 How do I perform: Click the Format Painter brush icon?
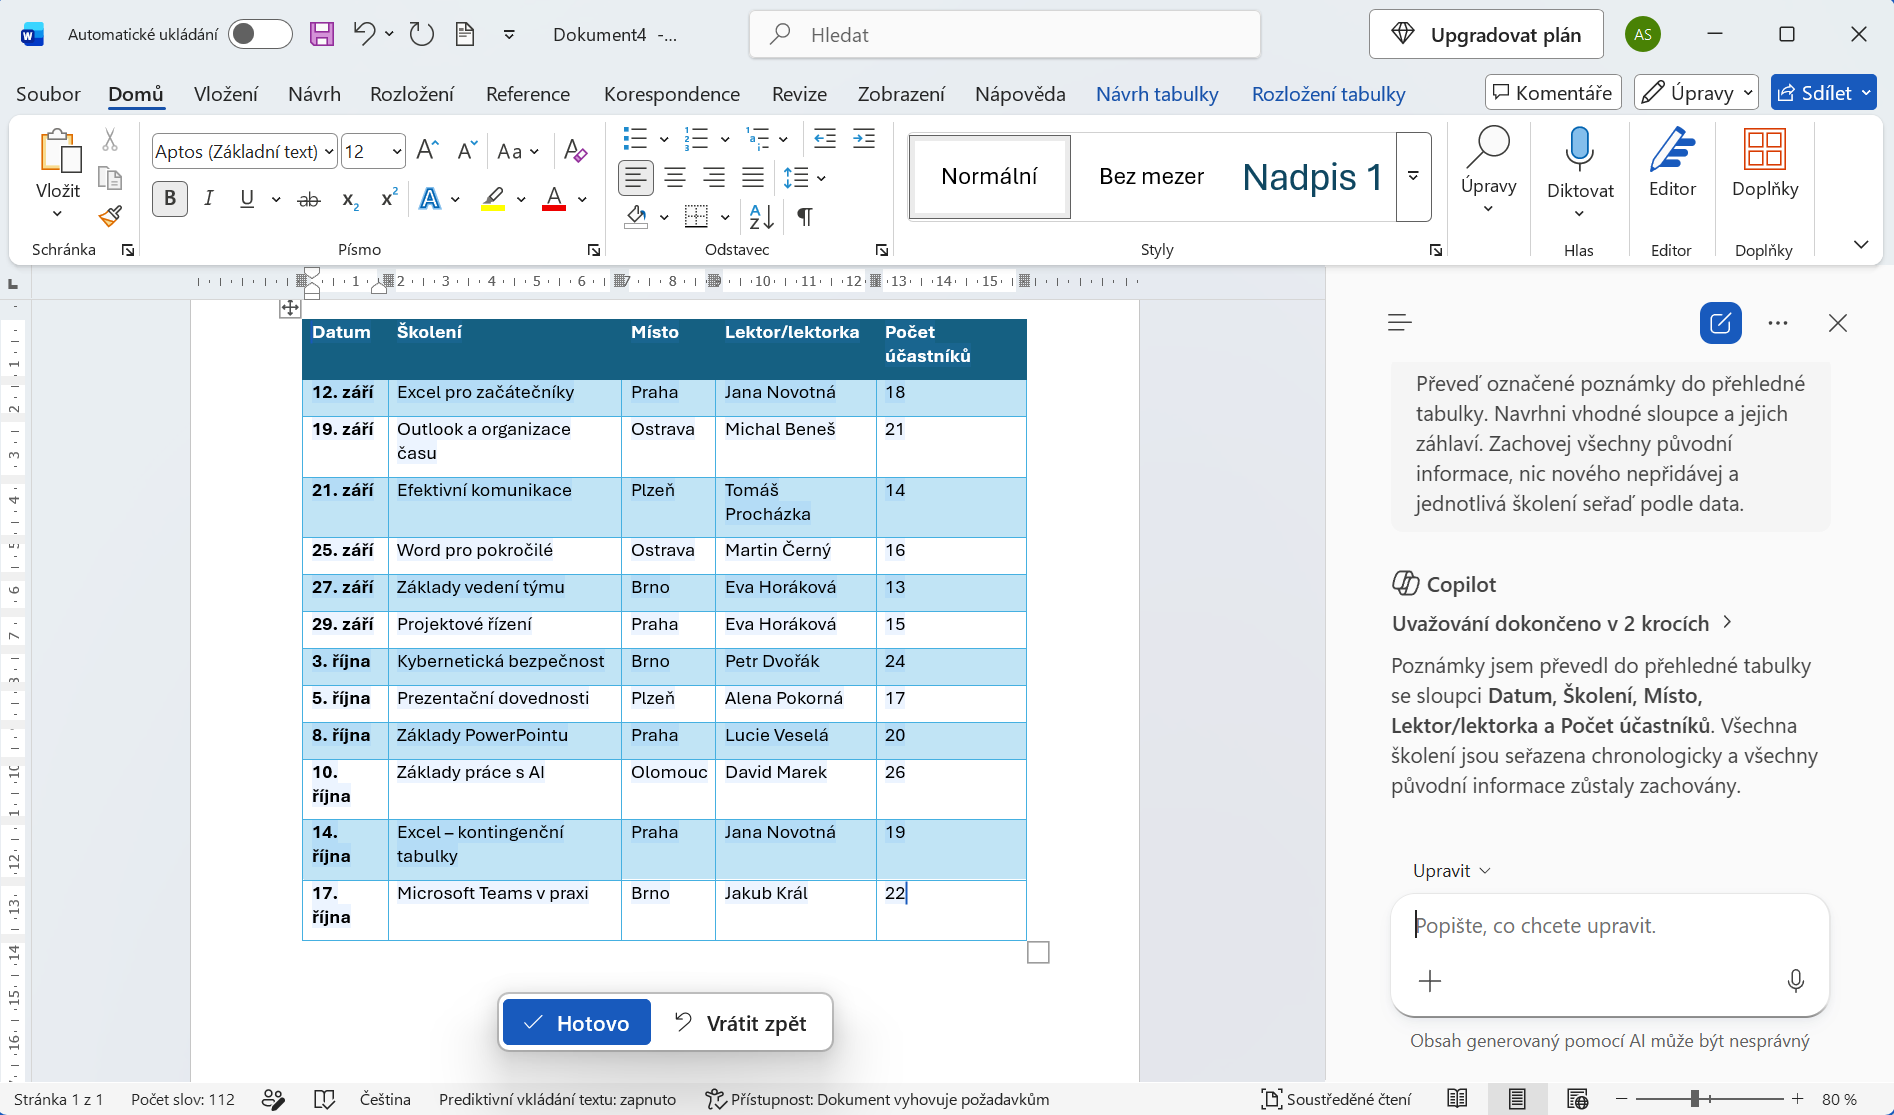tap(110, 215)
